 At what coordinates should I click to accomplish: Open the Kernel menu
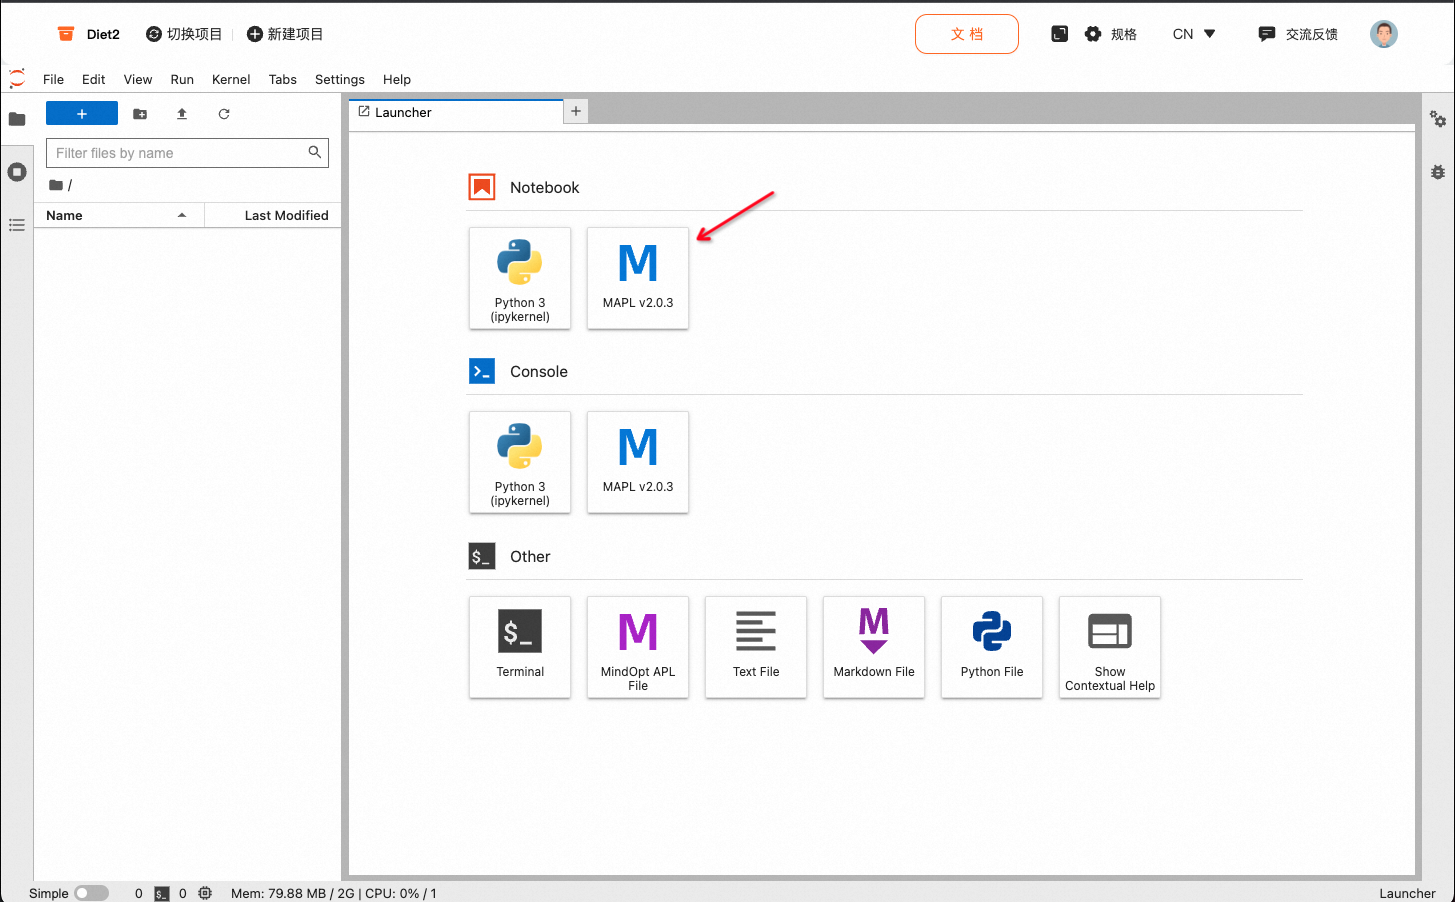(x=231, y=79)
